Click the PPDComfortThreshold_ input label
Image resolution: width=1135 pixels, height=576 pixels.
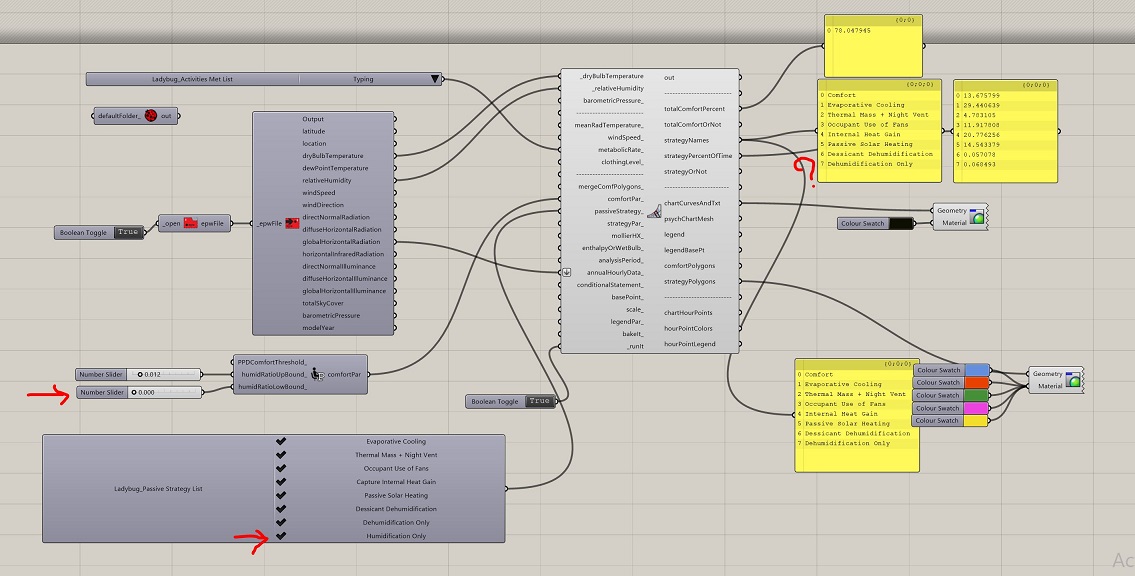point(272,363)
